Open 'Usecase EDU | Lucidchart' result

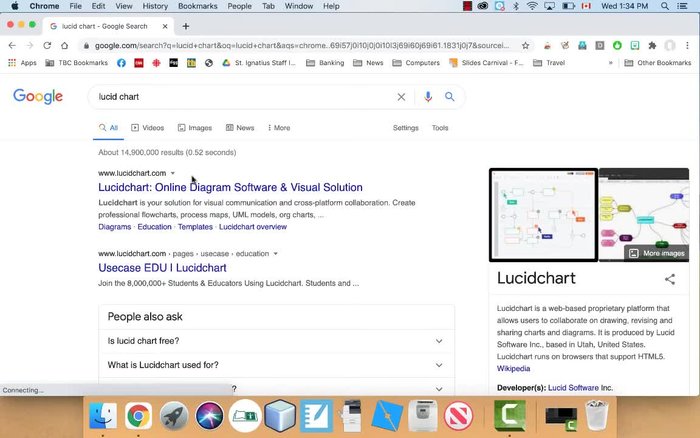coord(162,268)
